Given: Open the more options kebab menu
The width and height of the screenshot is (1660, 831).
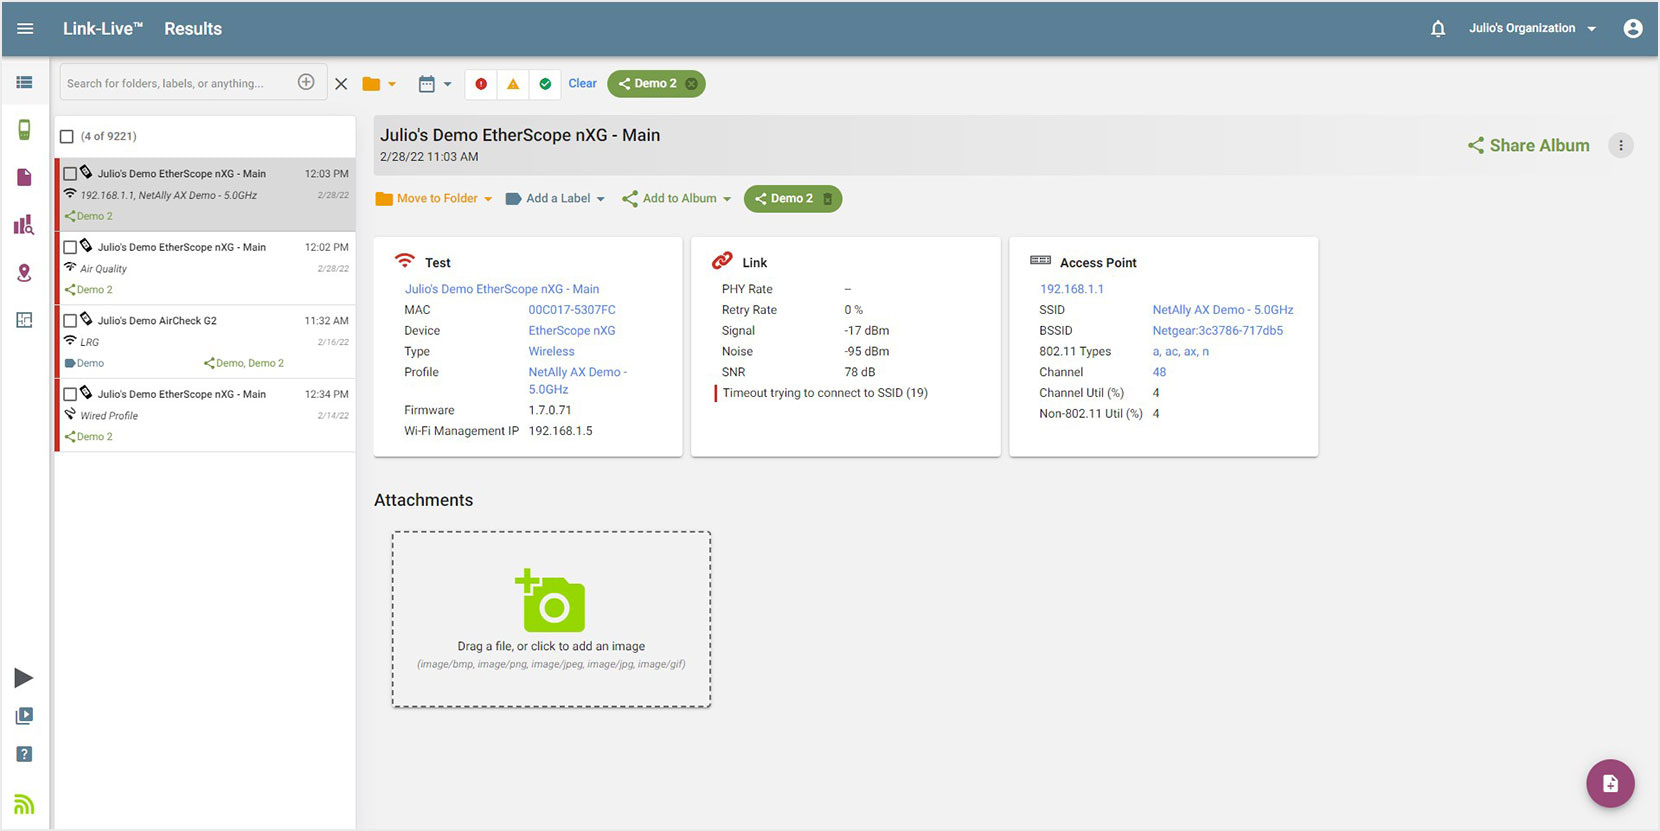Looking at the screenshot, I should point(1621,145).
